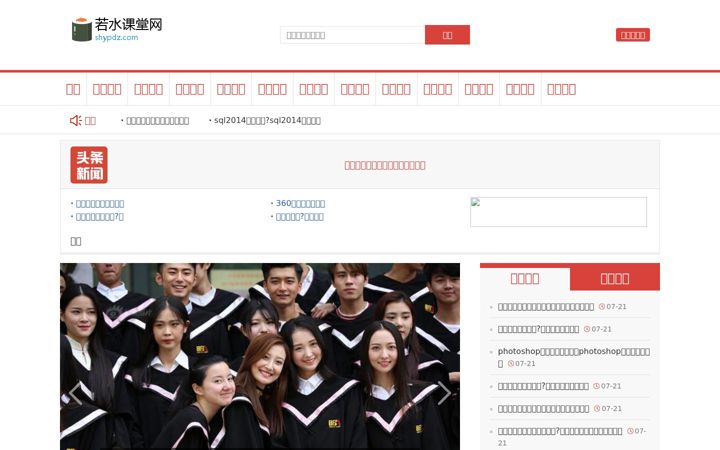Click the 若水课堂网 site logo
This screenshot has height=450, width=720.
(x=117, y=29)
